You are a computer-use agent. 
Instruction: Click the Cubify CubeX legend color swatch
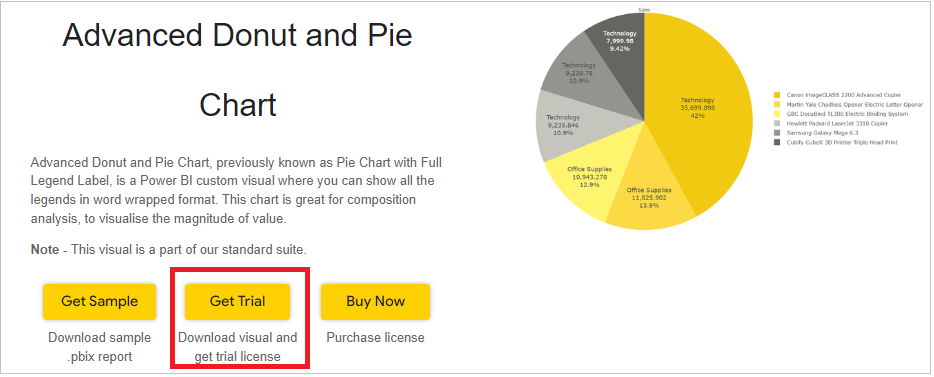point(777,142)
